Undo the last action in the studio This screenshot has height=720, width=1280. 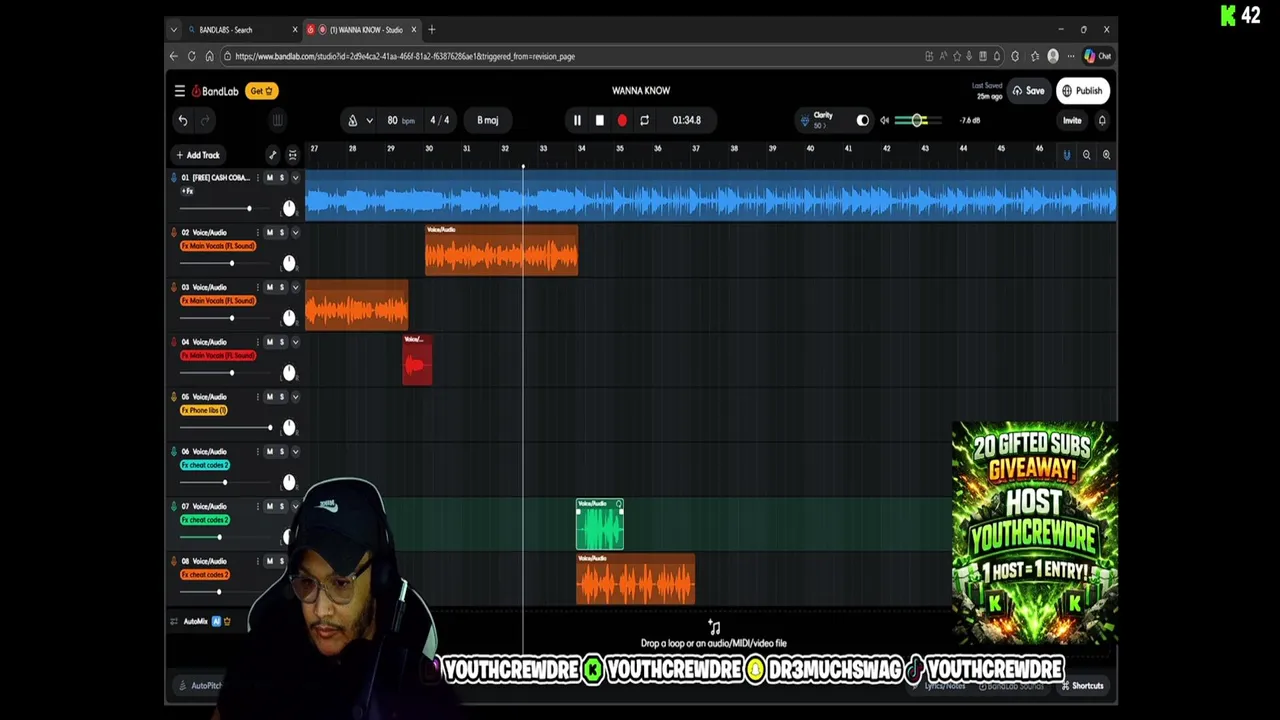pos(183,120)
